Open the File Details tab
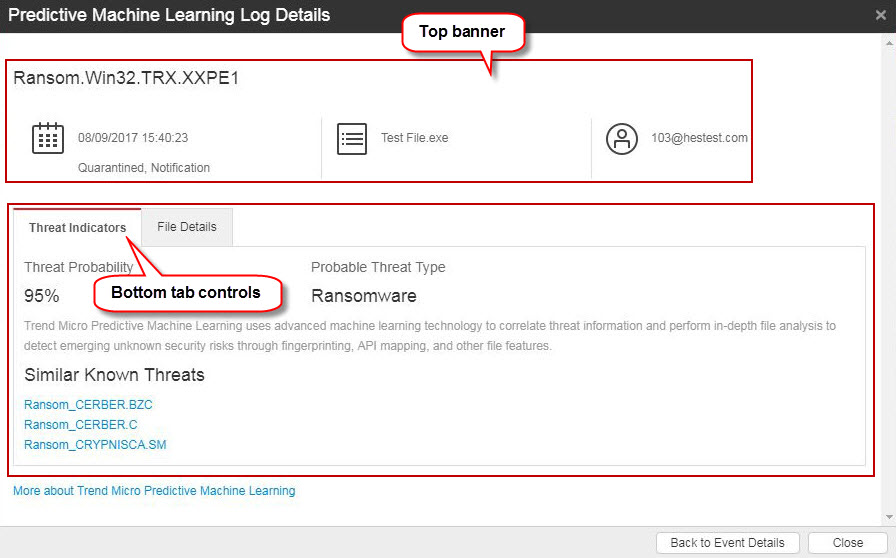Screen dimensions: 896x558 (187, 227)
